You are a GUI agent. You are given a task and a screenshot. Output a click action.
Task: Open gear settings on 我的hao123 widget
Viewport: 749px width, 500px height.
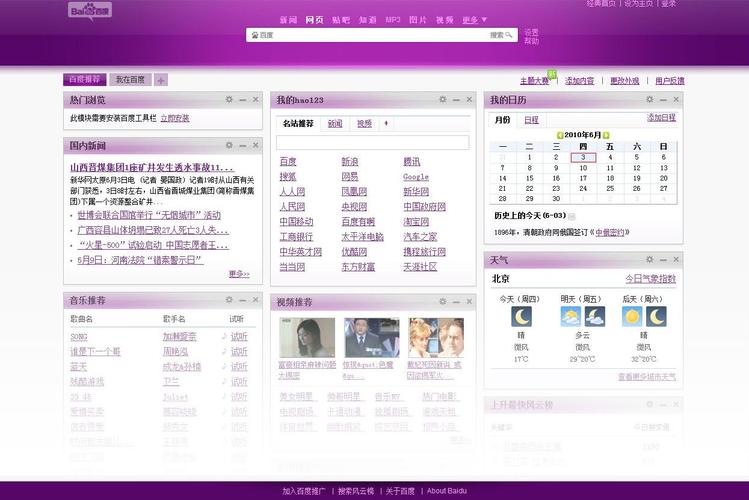click(442, 100)
